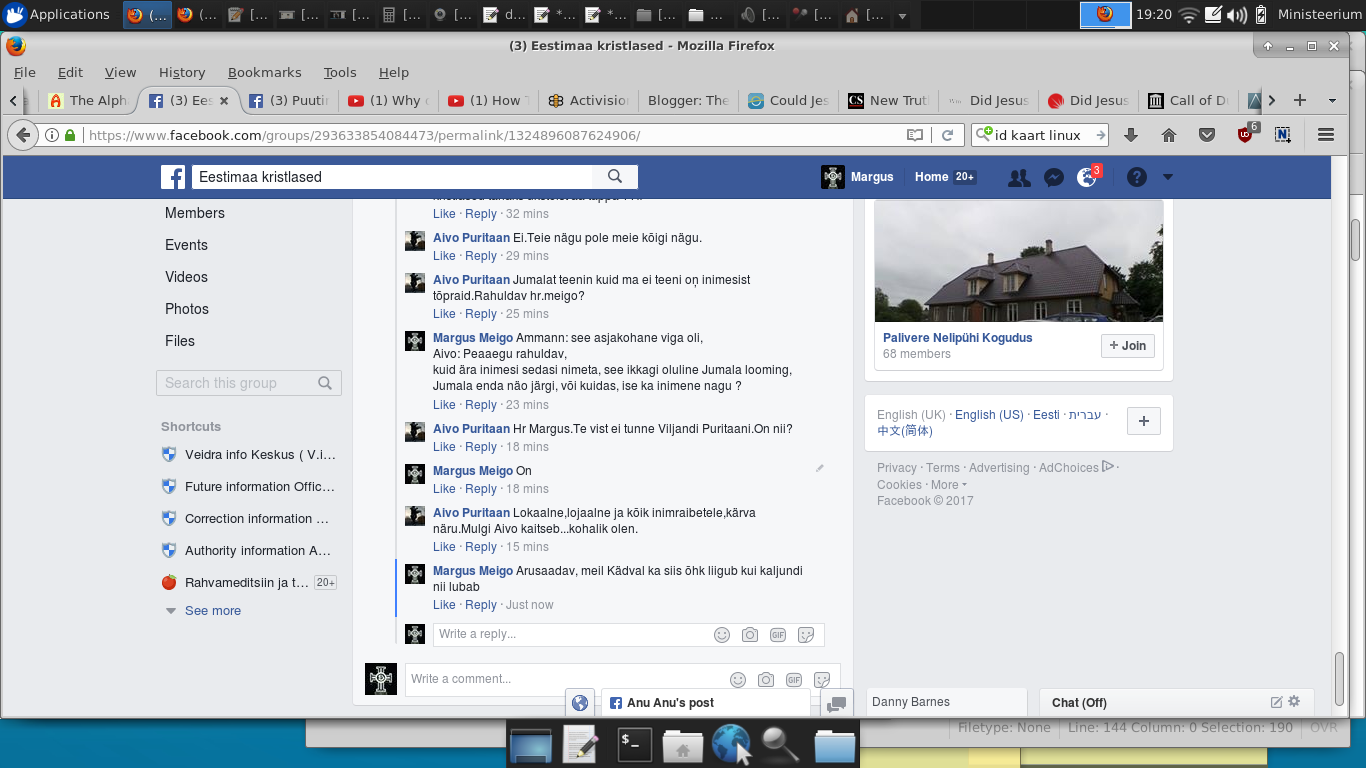Click Search this group field
This screenshot has height=768, width=1366.
coord(249,383)
